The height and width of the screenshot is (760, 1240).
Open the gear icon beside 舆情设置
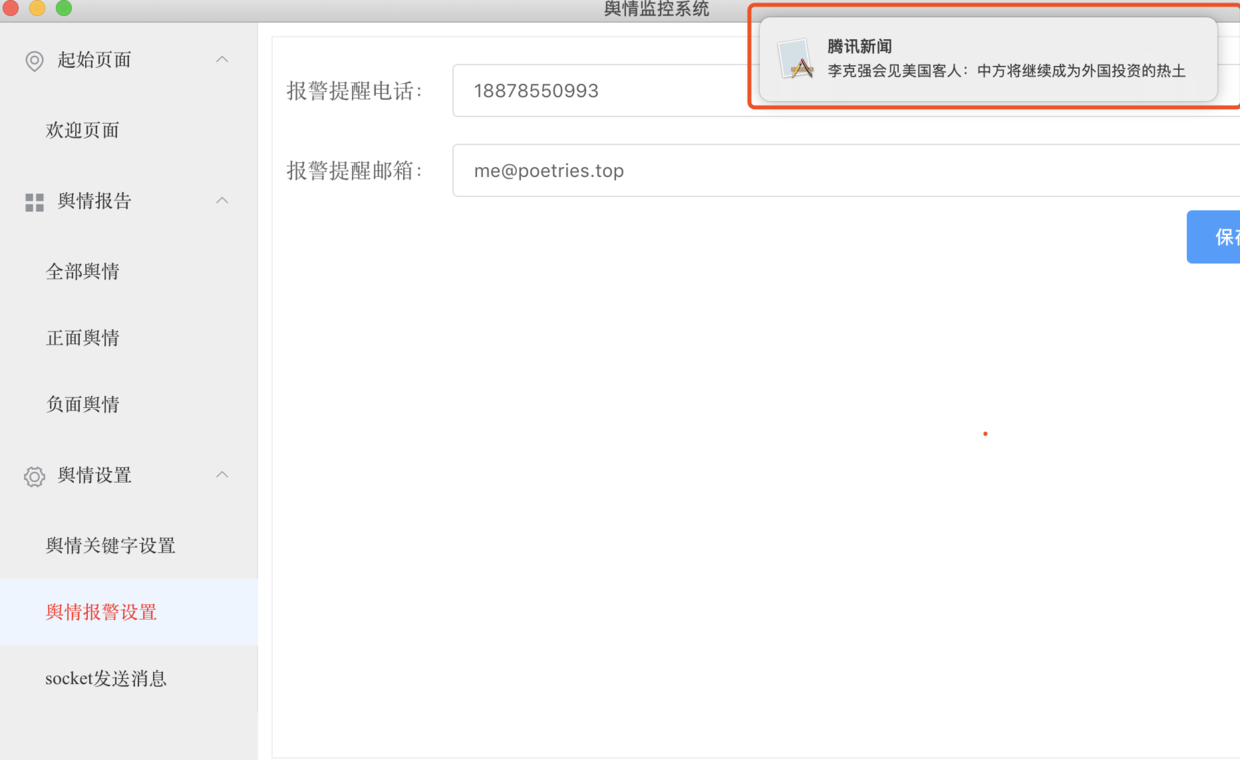(33, 475)
